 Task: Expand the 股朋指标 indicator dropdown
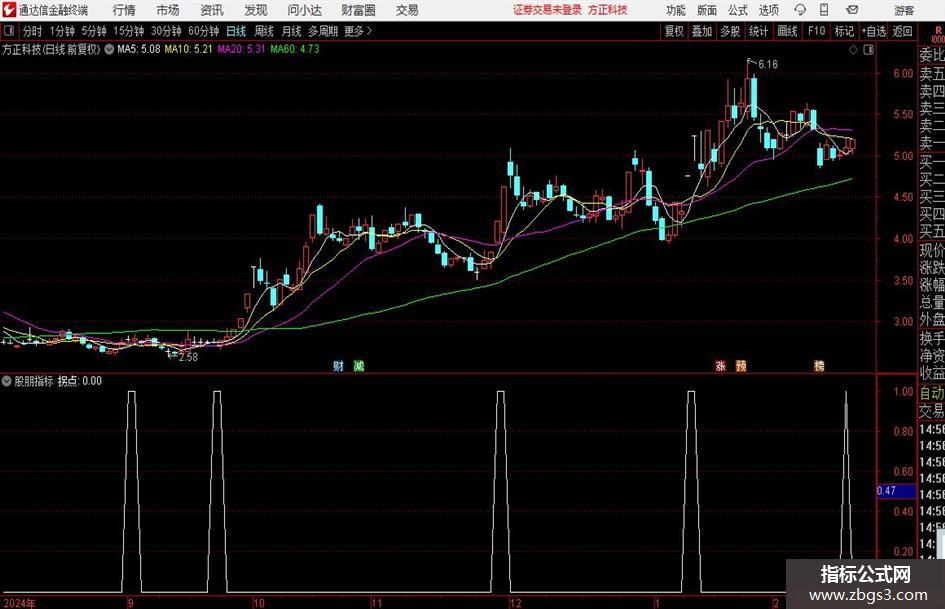pos(7,381)
